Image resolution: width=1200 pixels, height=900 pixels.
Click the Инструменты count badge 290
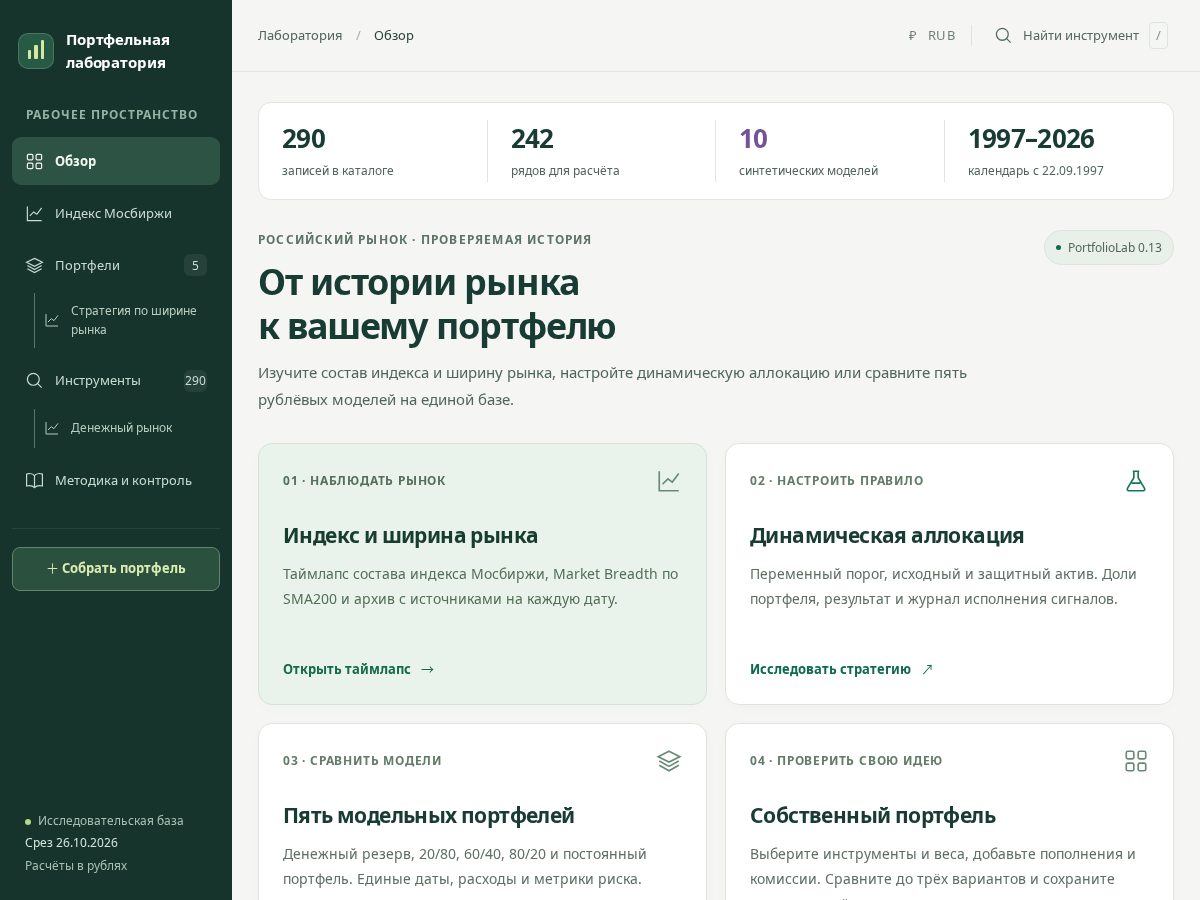point(195,380)
